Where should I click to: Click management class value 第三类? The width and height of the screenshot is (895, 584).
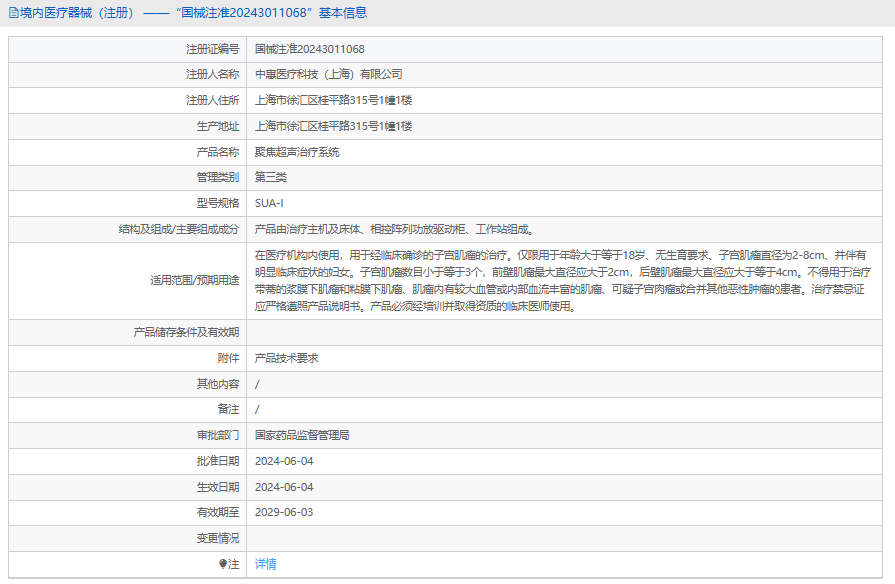[x=271, y=177]
